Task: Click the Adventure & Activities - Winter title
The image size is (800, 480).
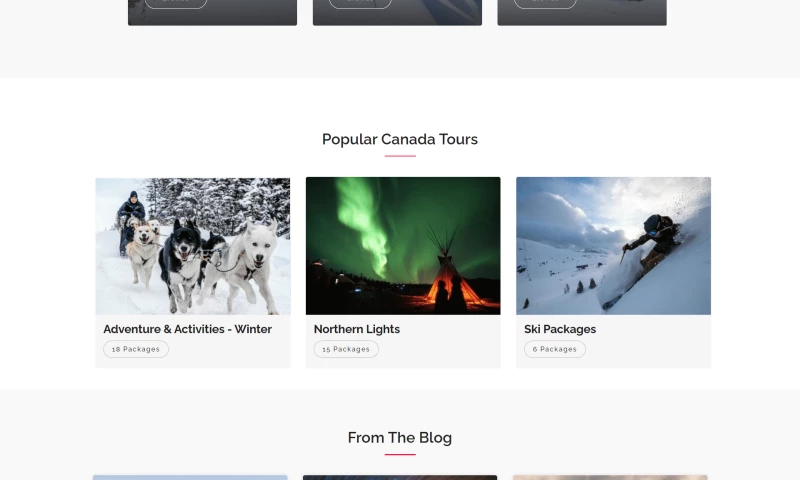Action: (187, 329)
